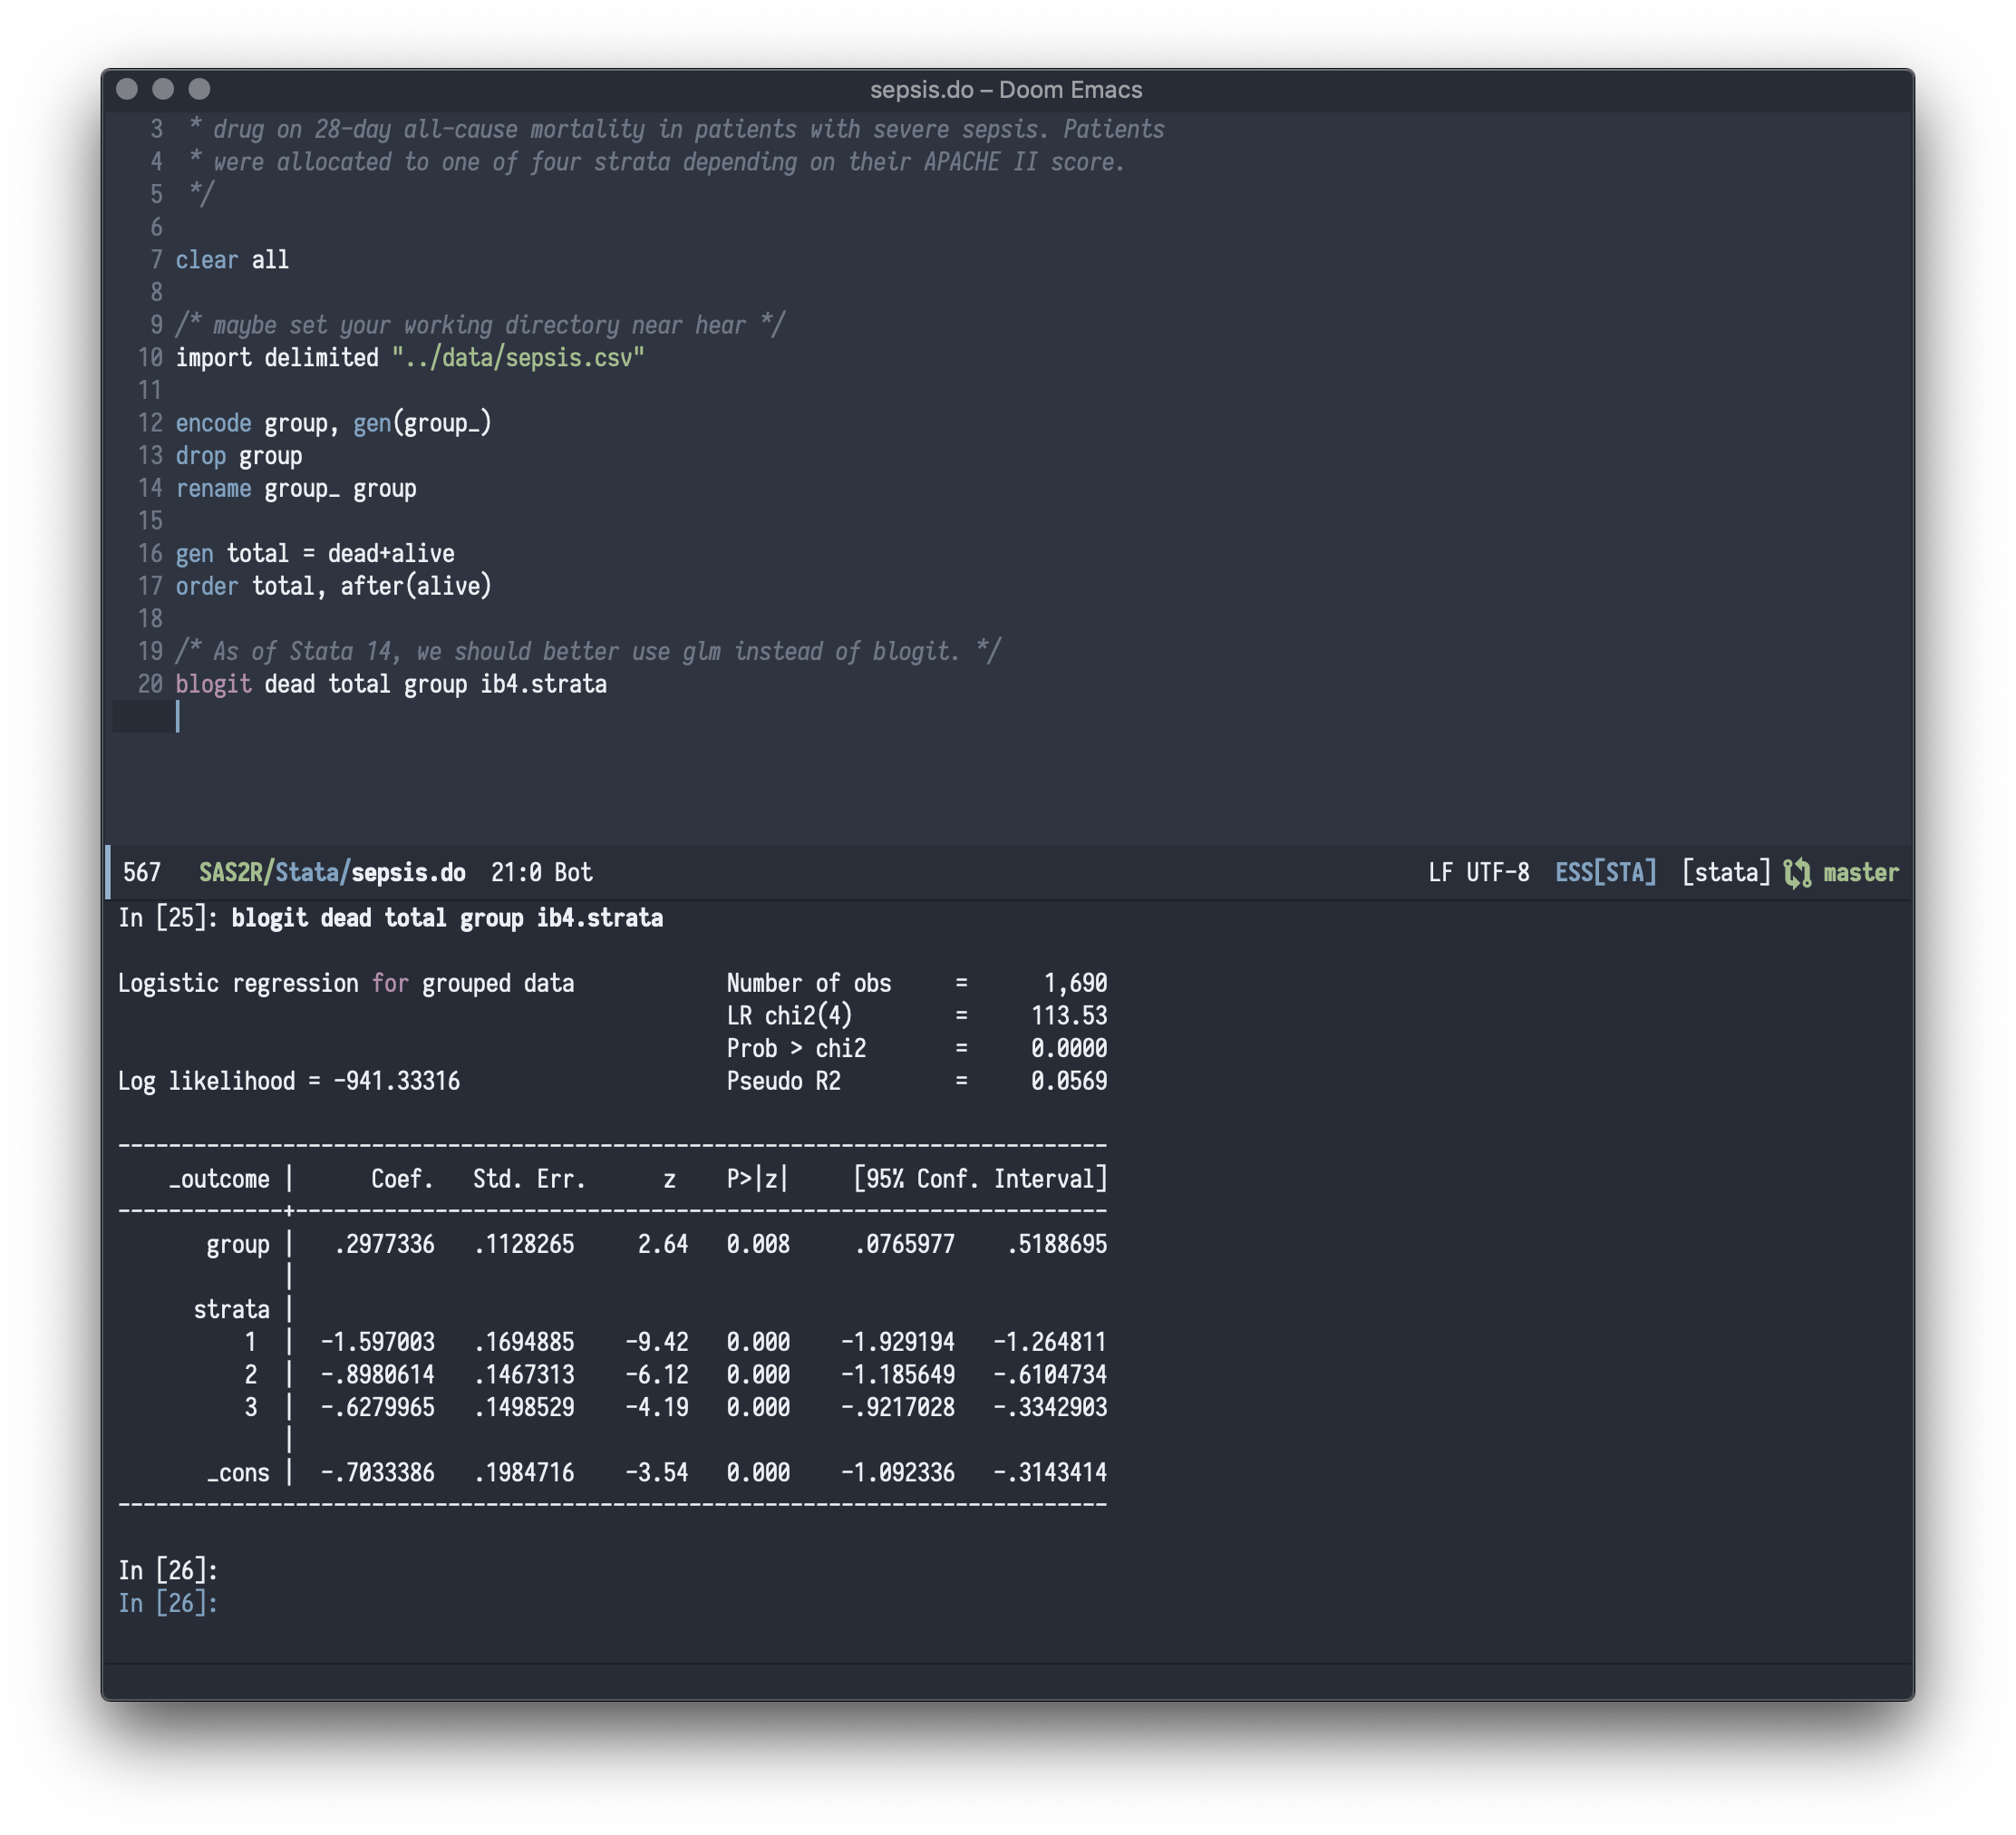
Task: Click the "../data/sepsis.csv" file path string
Action: click(x=517, y=358)
